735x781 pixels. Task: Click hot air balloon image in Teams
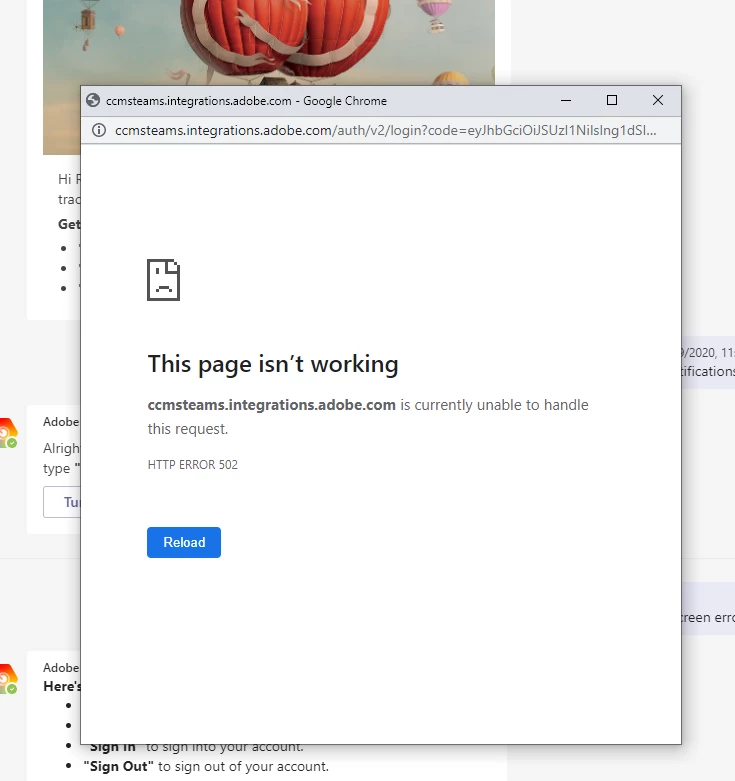[x=269, y=42]
